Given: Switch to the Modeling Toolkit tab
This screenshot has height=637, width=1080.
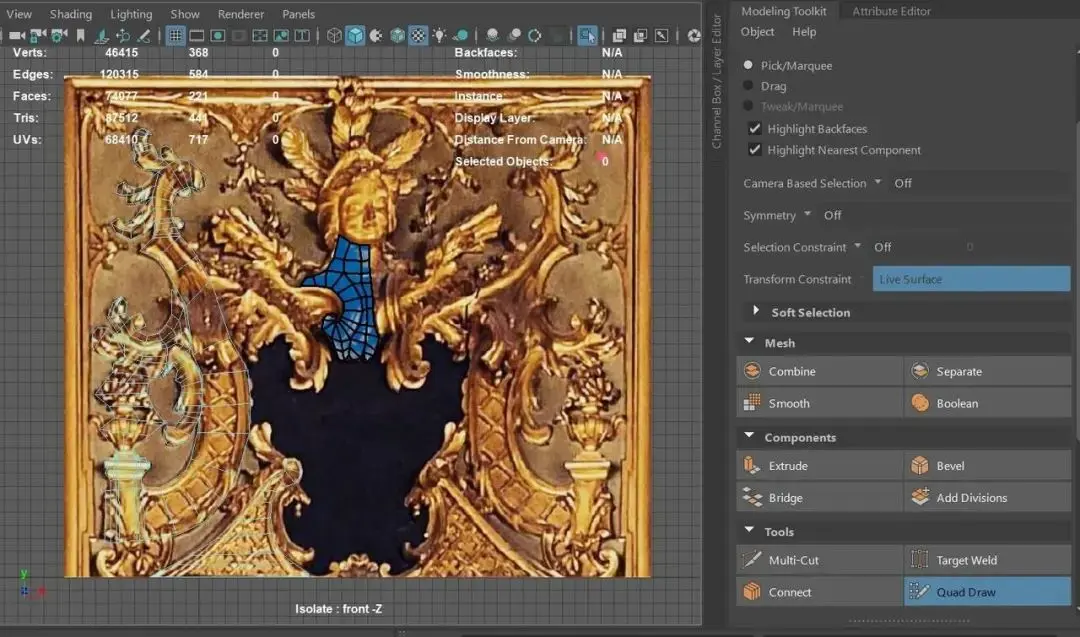Looking at the screenshot, I should pyautogui.click(x=784, y=11).
